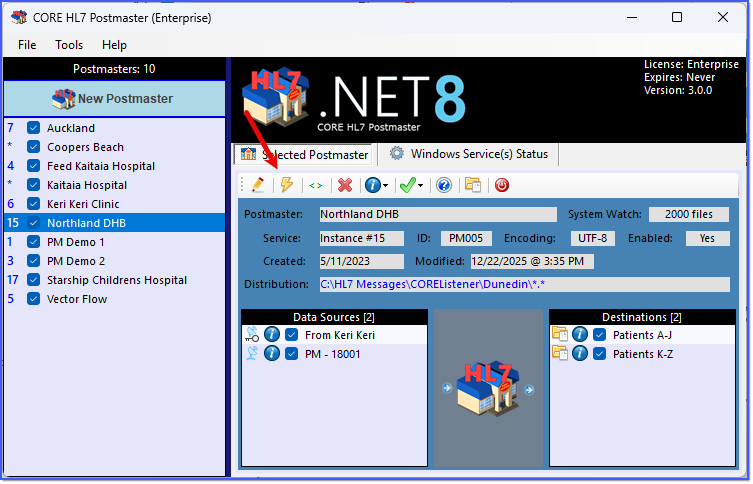
Task: Click the folder icon in the toolbar
Action: (x=473, y=185)
